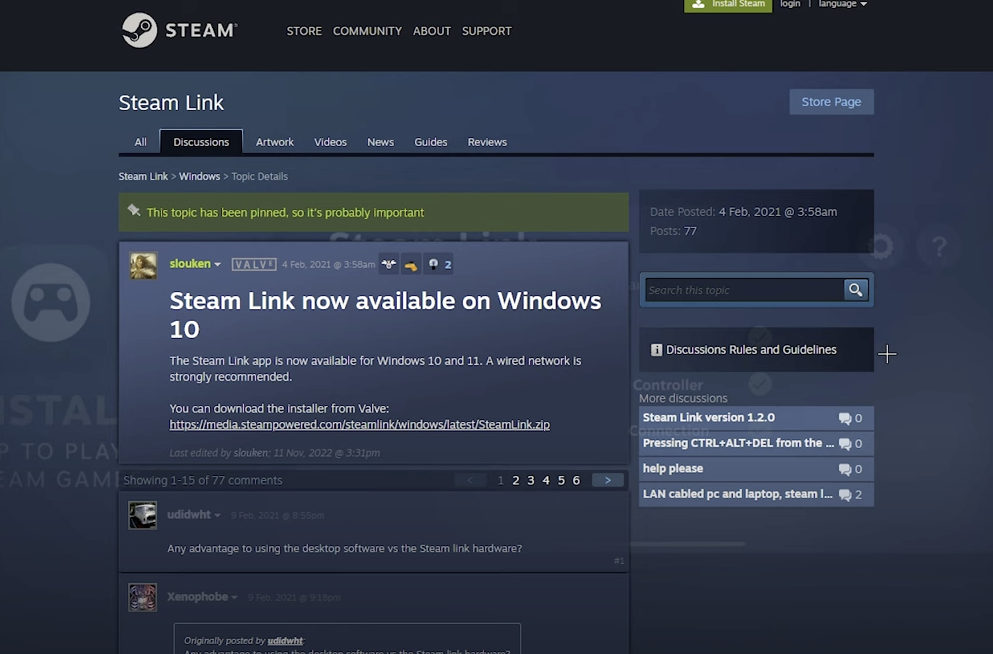Screen dimensions: 993x654
Task: Switch to the Reviews tab
Action: [x=487, y=142]
